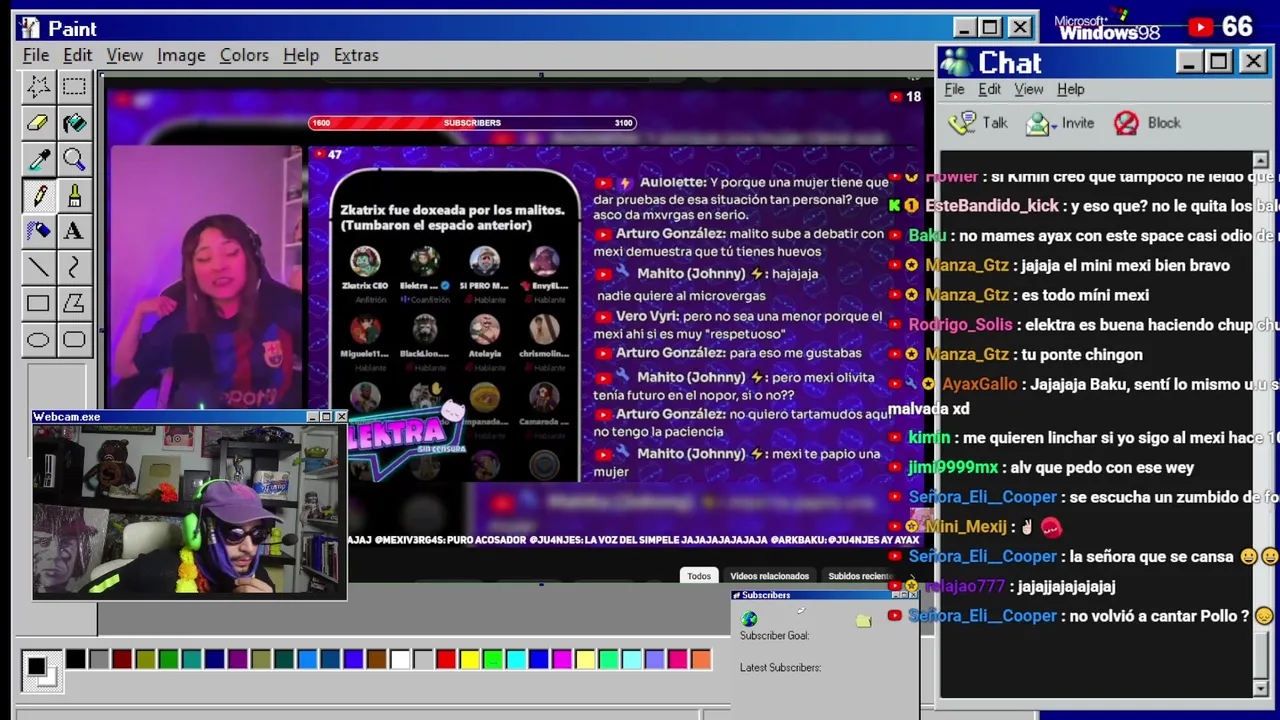Open the Image menu in Paint

click(181, 55)
